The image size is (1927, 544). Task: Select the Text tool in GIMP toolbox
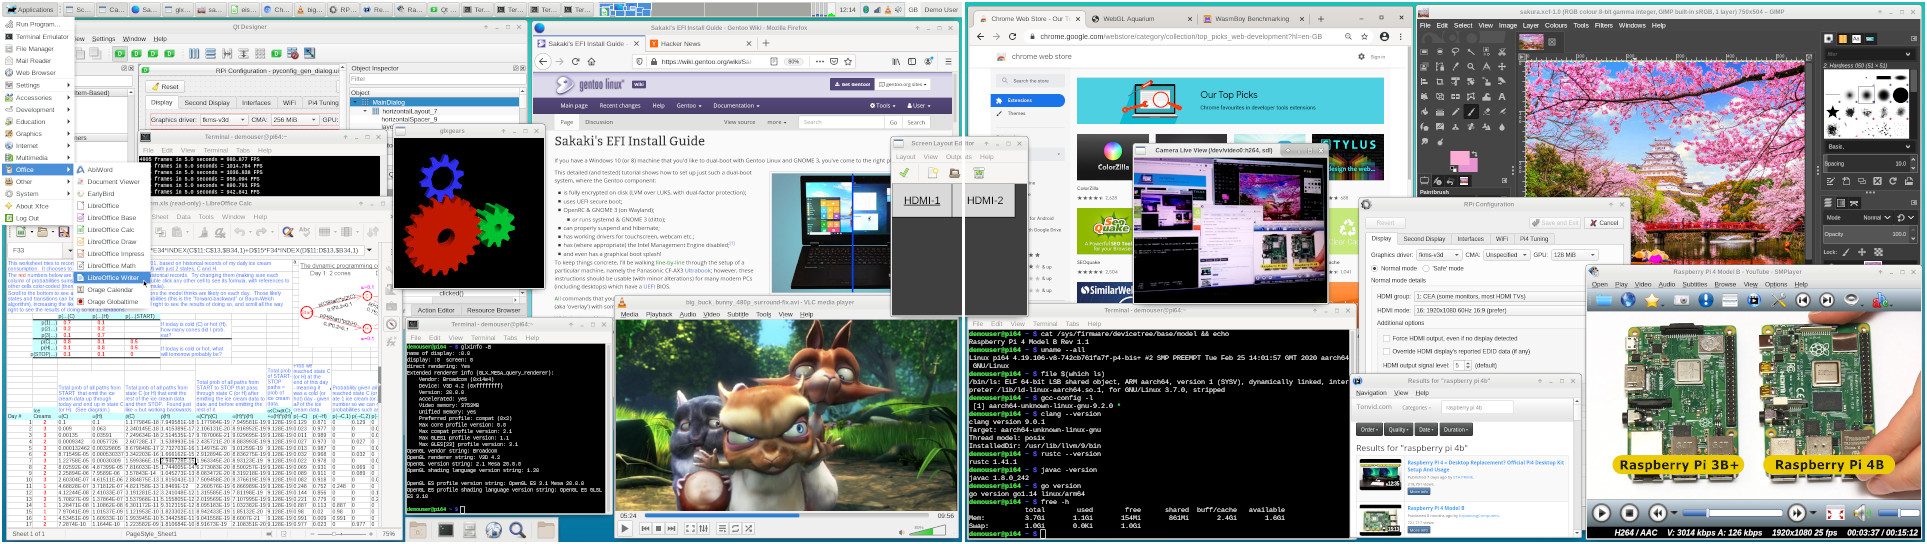[1502, 96]
